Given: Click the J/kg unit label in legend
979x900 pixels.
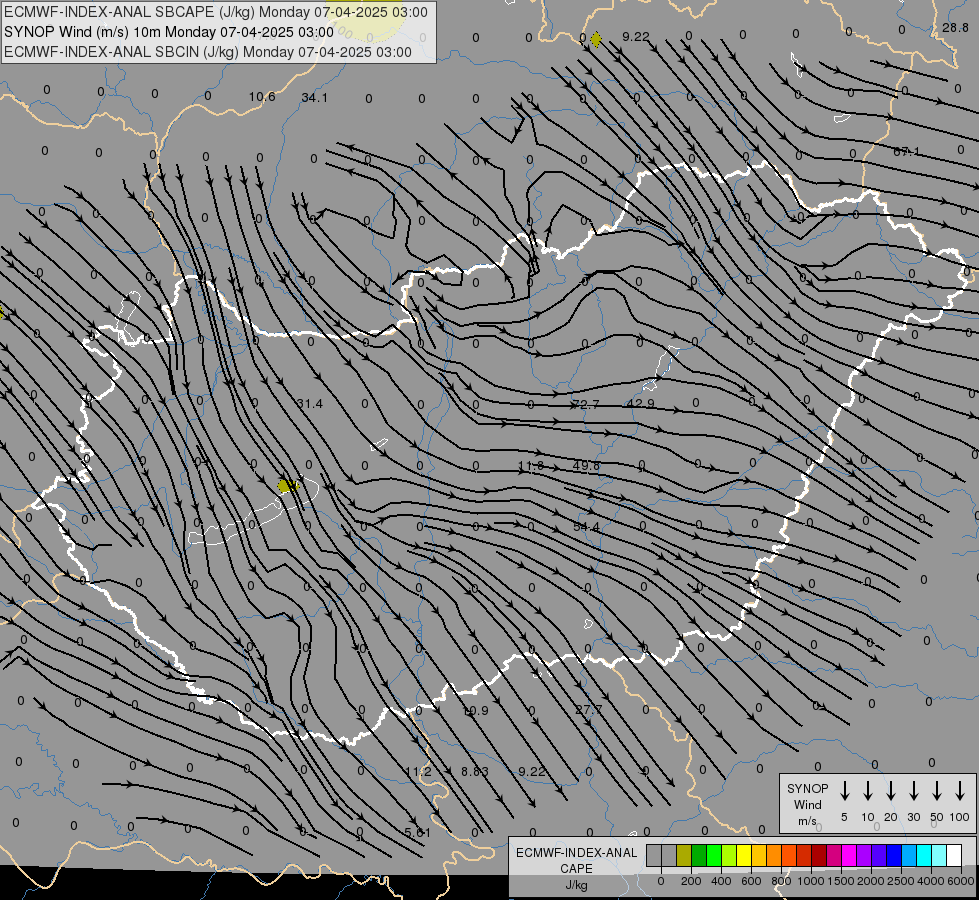Looking at the screenshot, I should (576, 885).
